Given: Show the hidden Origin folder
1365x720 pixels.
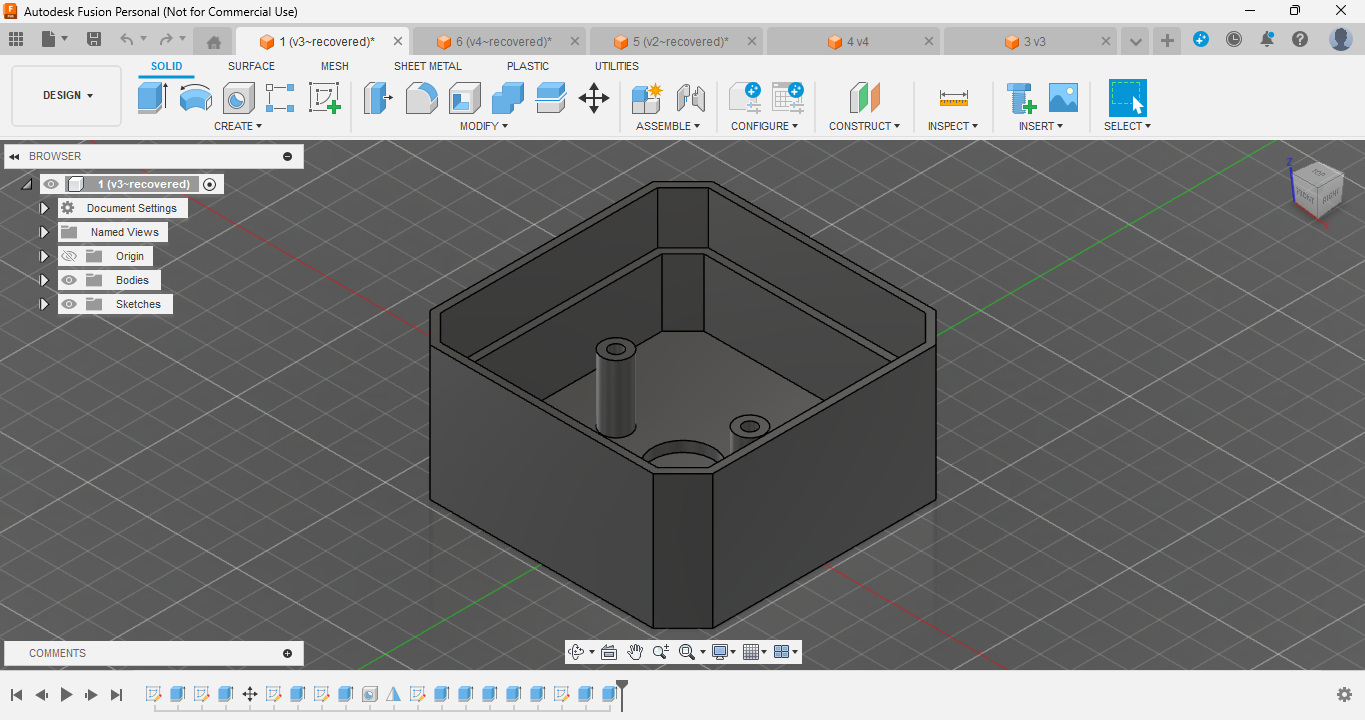Looking at the screenshot, I should (x=69, y=256).
